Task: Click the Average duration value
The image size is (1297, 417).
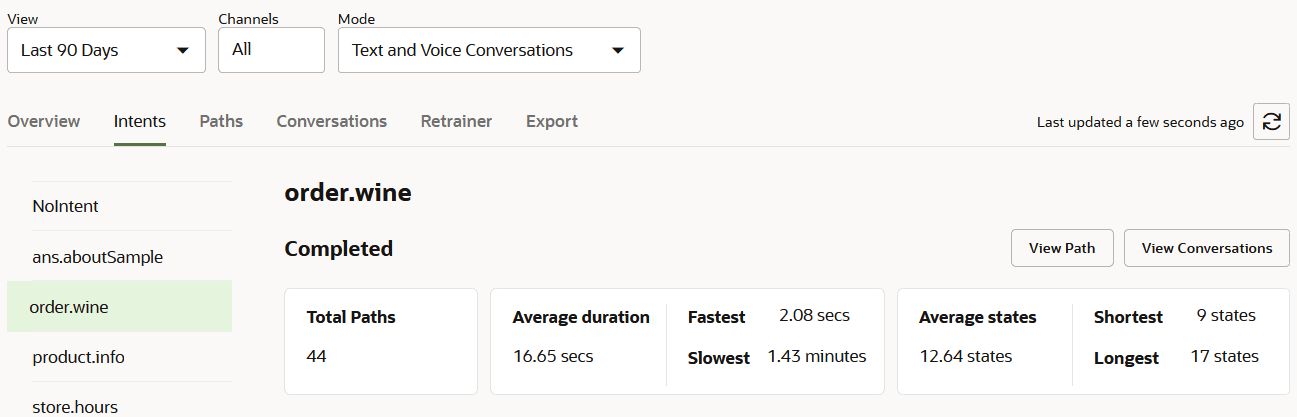Action: [x=552, y=356]
